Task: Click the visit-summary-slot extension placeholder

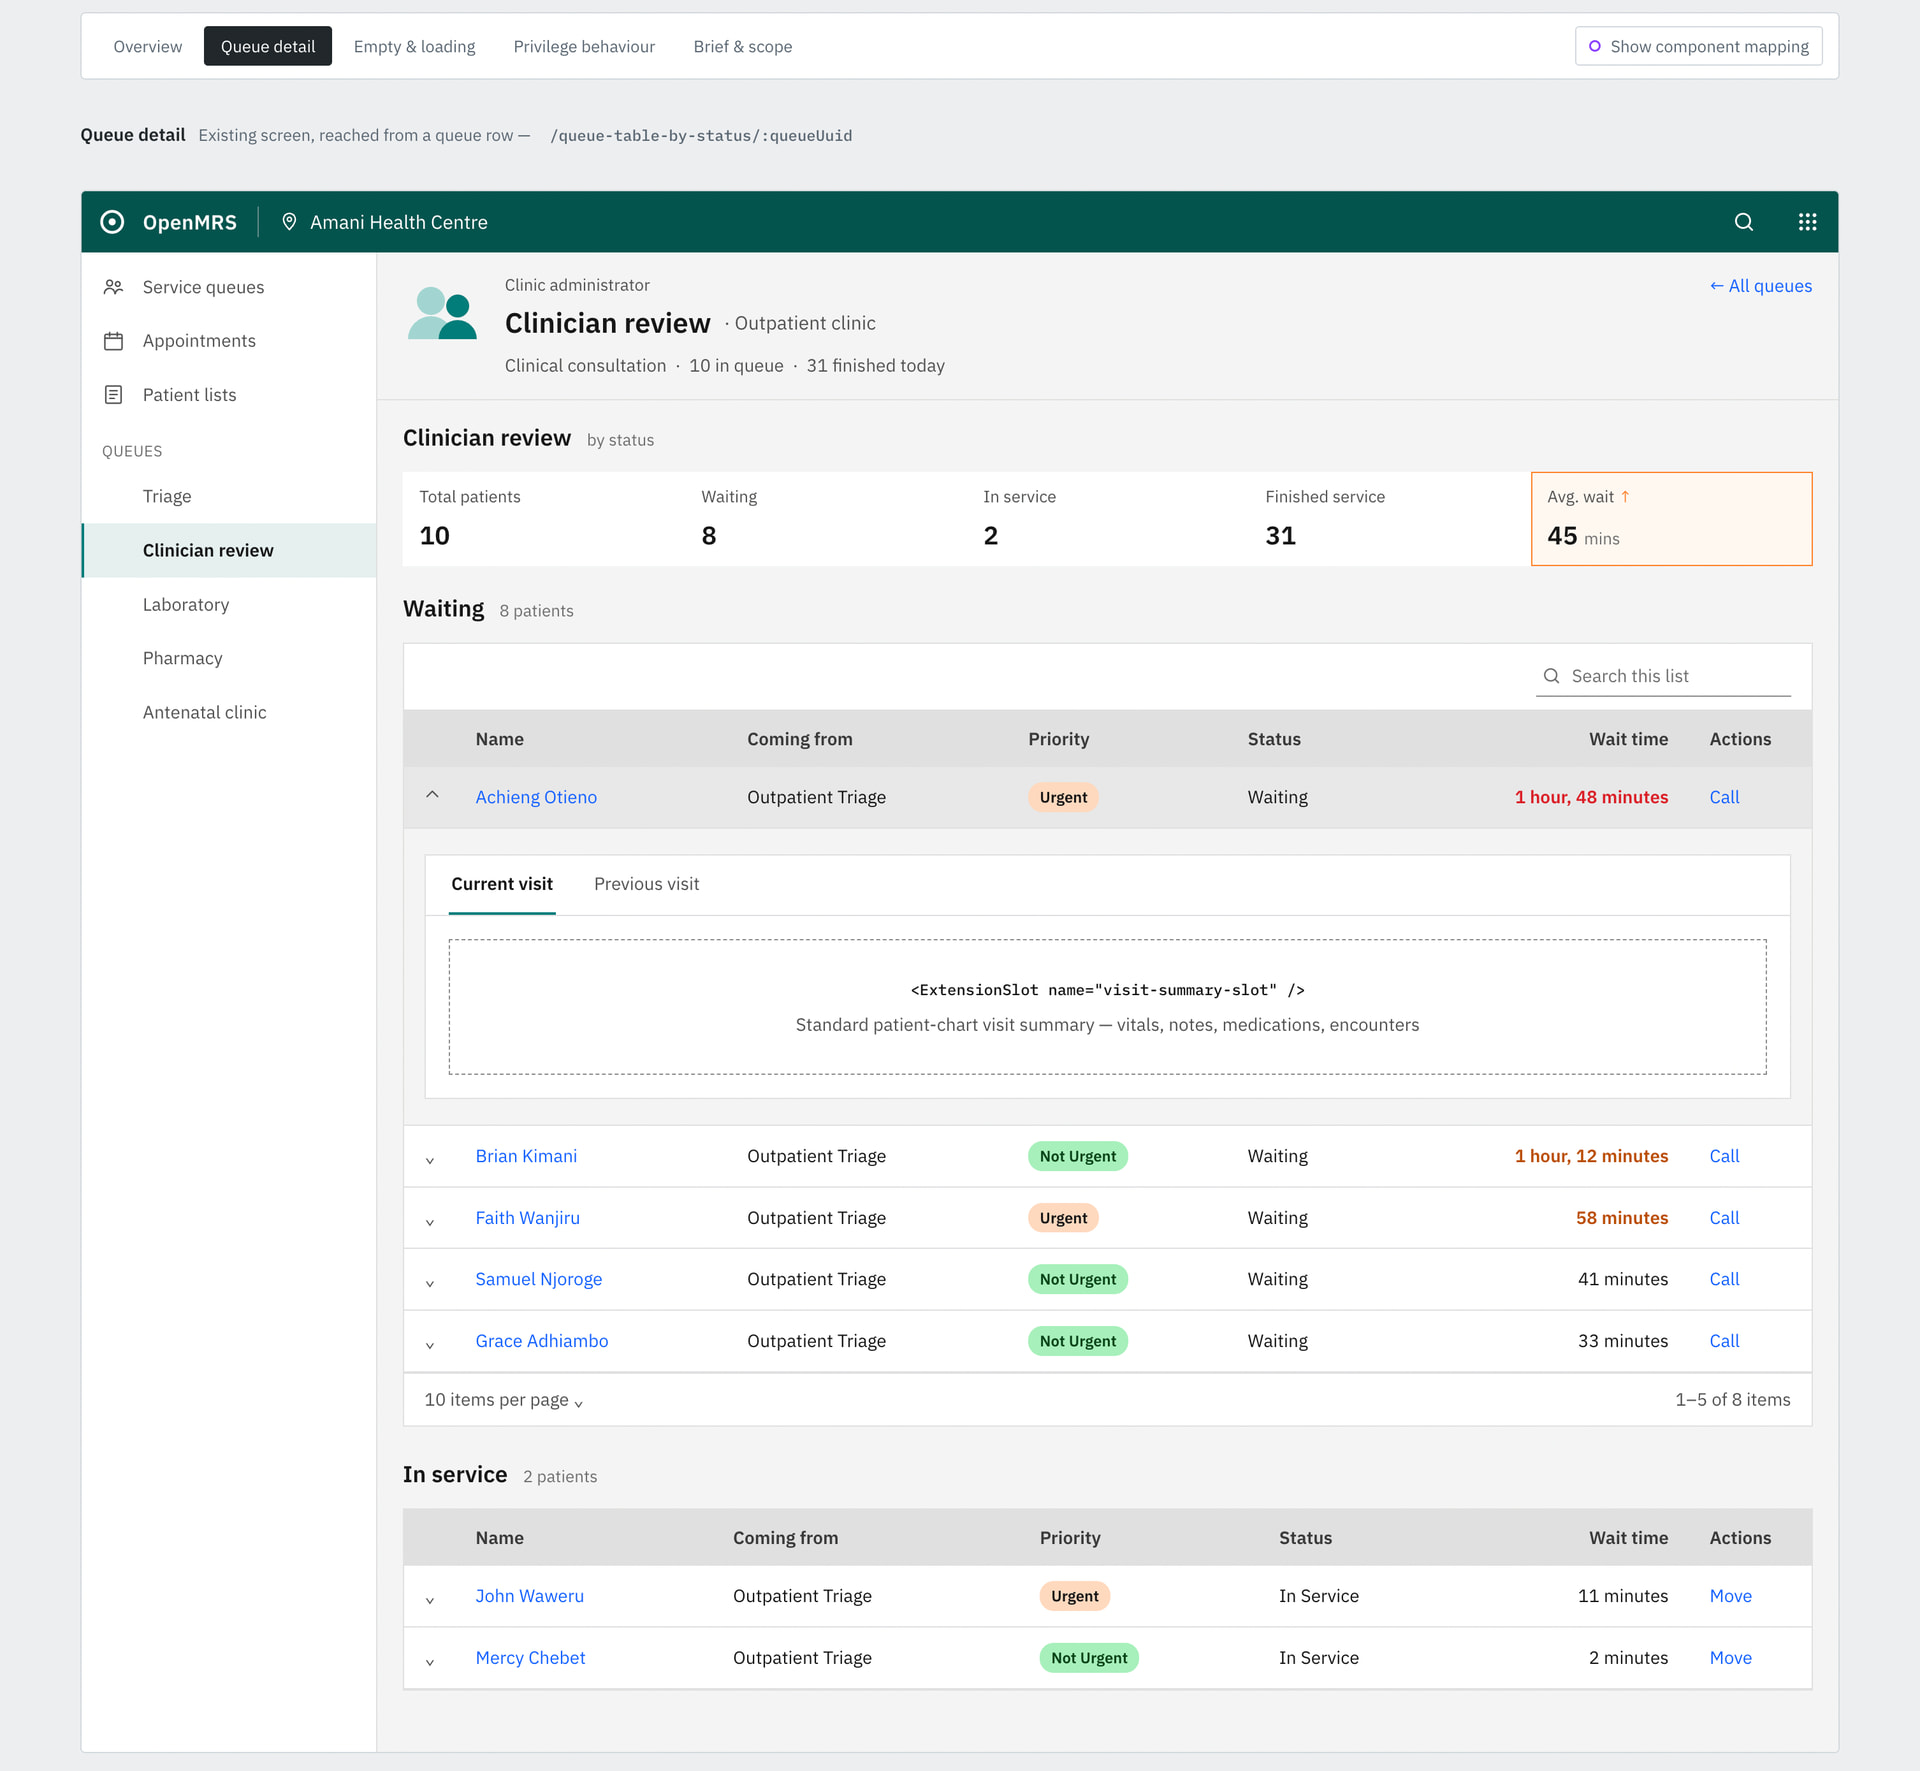Action: point(1107,1007)
